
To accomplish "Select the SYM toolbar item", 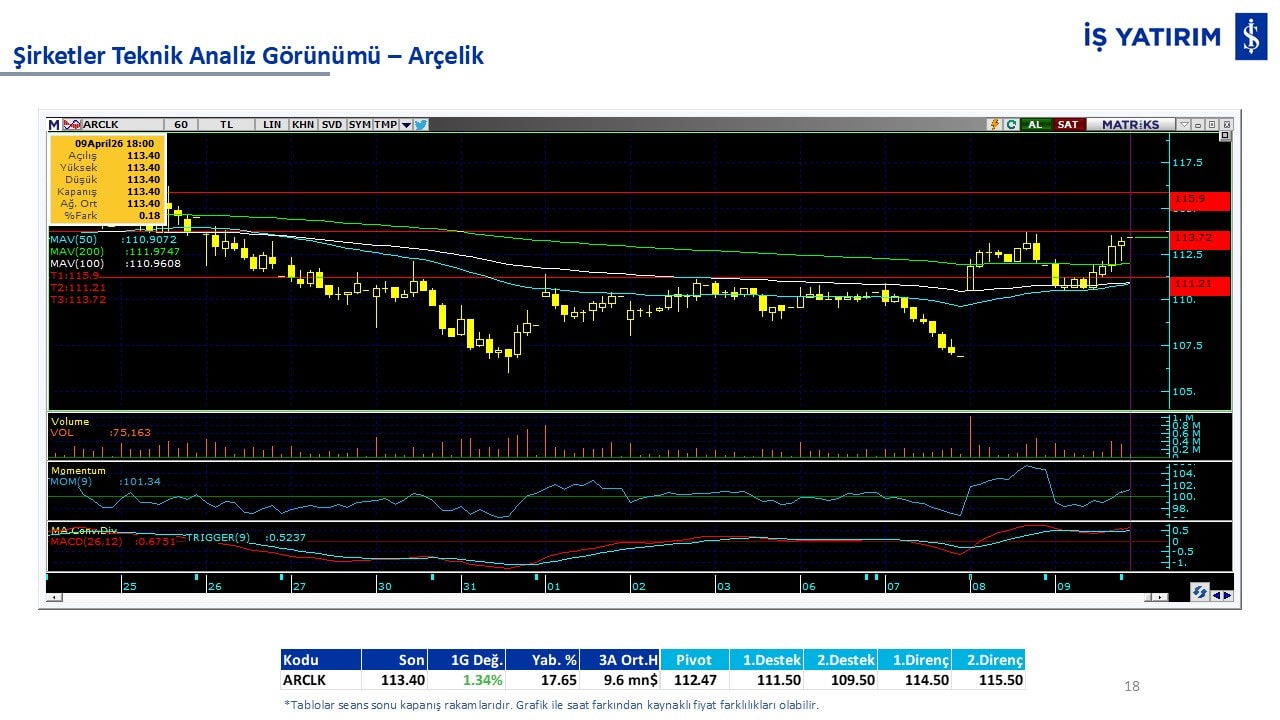I will click(x=360, y=125).
